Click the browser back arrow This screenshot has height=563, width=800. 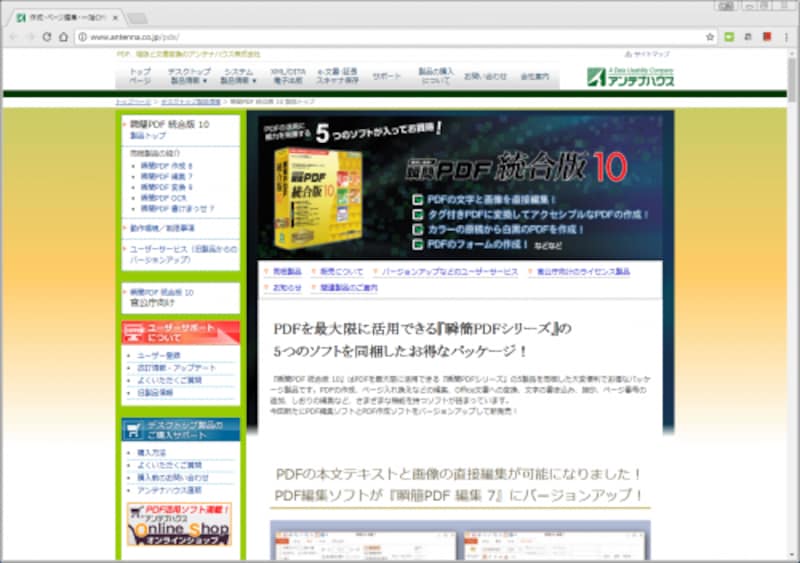(x=13, y=37)
